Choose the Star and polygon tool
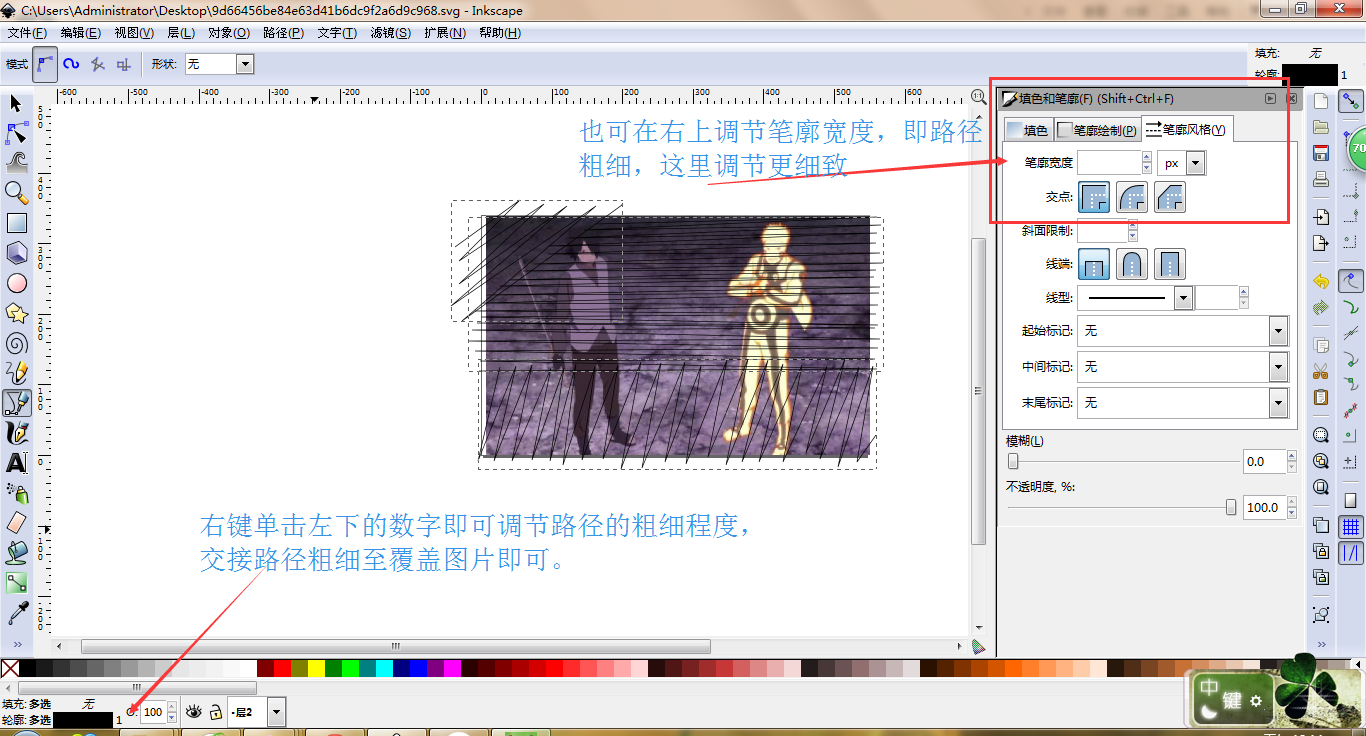 tap(16, 313)
